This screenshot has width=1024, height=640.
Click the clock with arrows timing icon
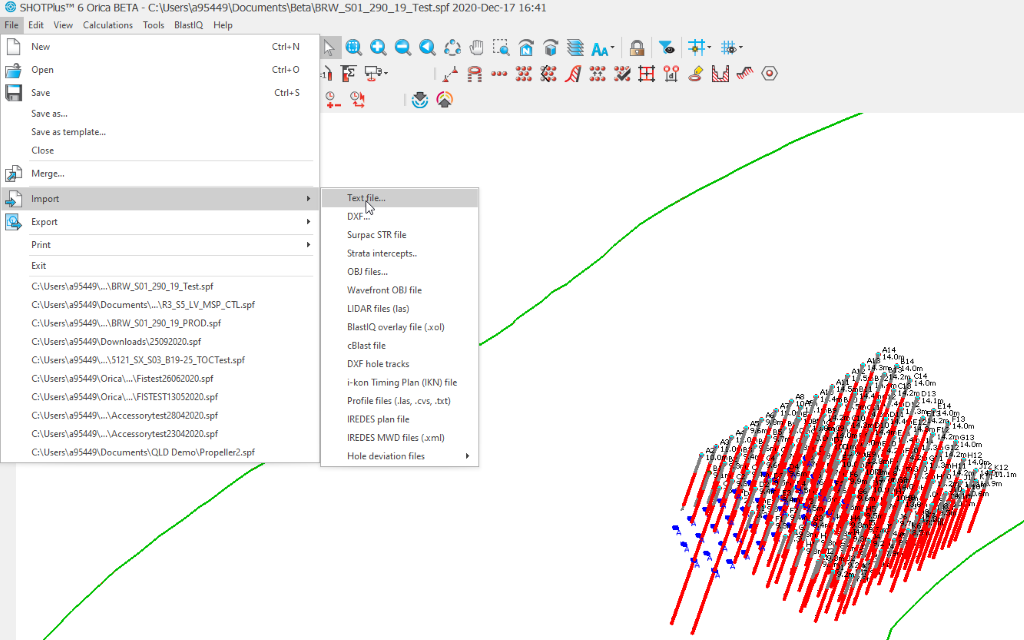pos(357,100)
